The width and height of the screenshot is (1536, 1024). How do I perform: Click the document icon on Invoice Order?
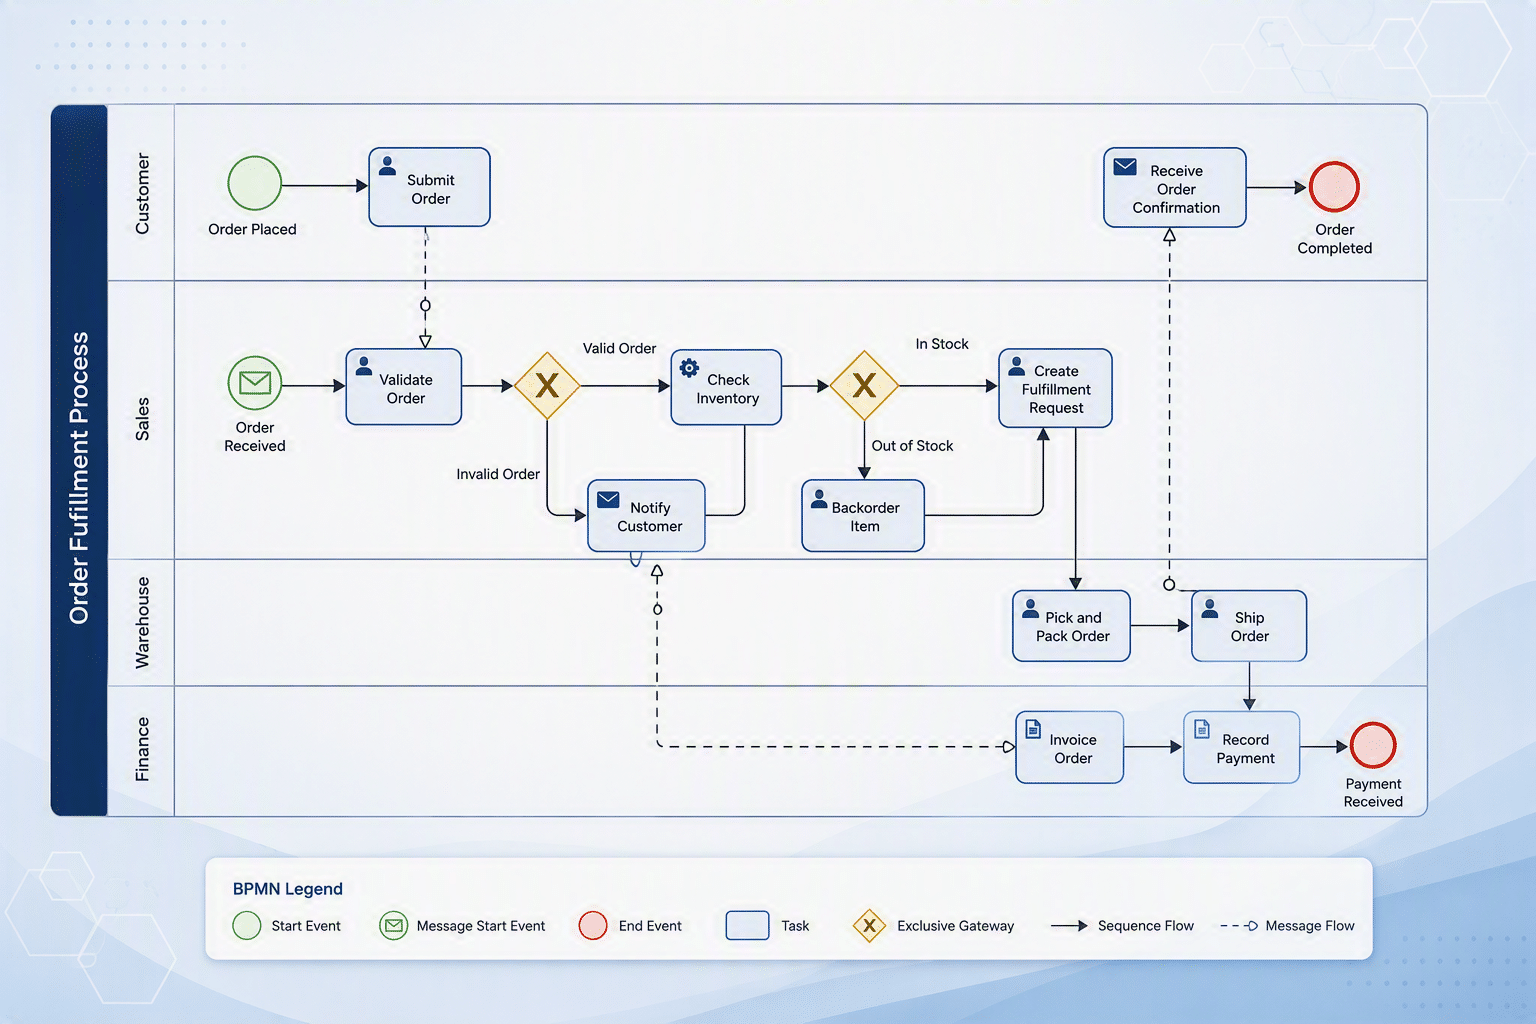1033,729
